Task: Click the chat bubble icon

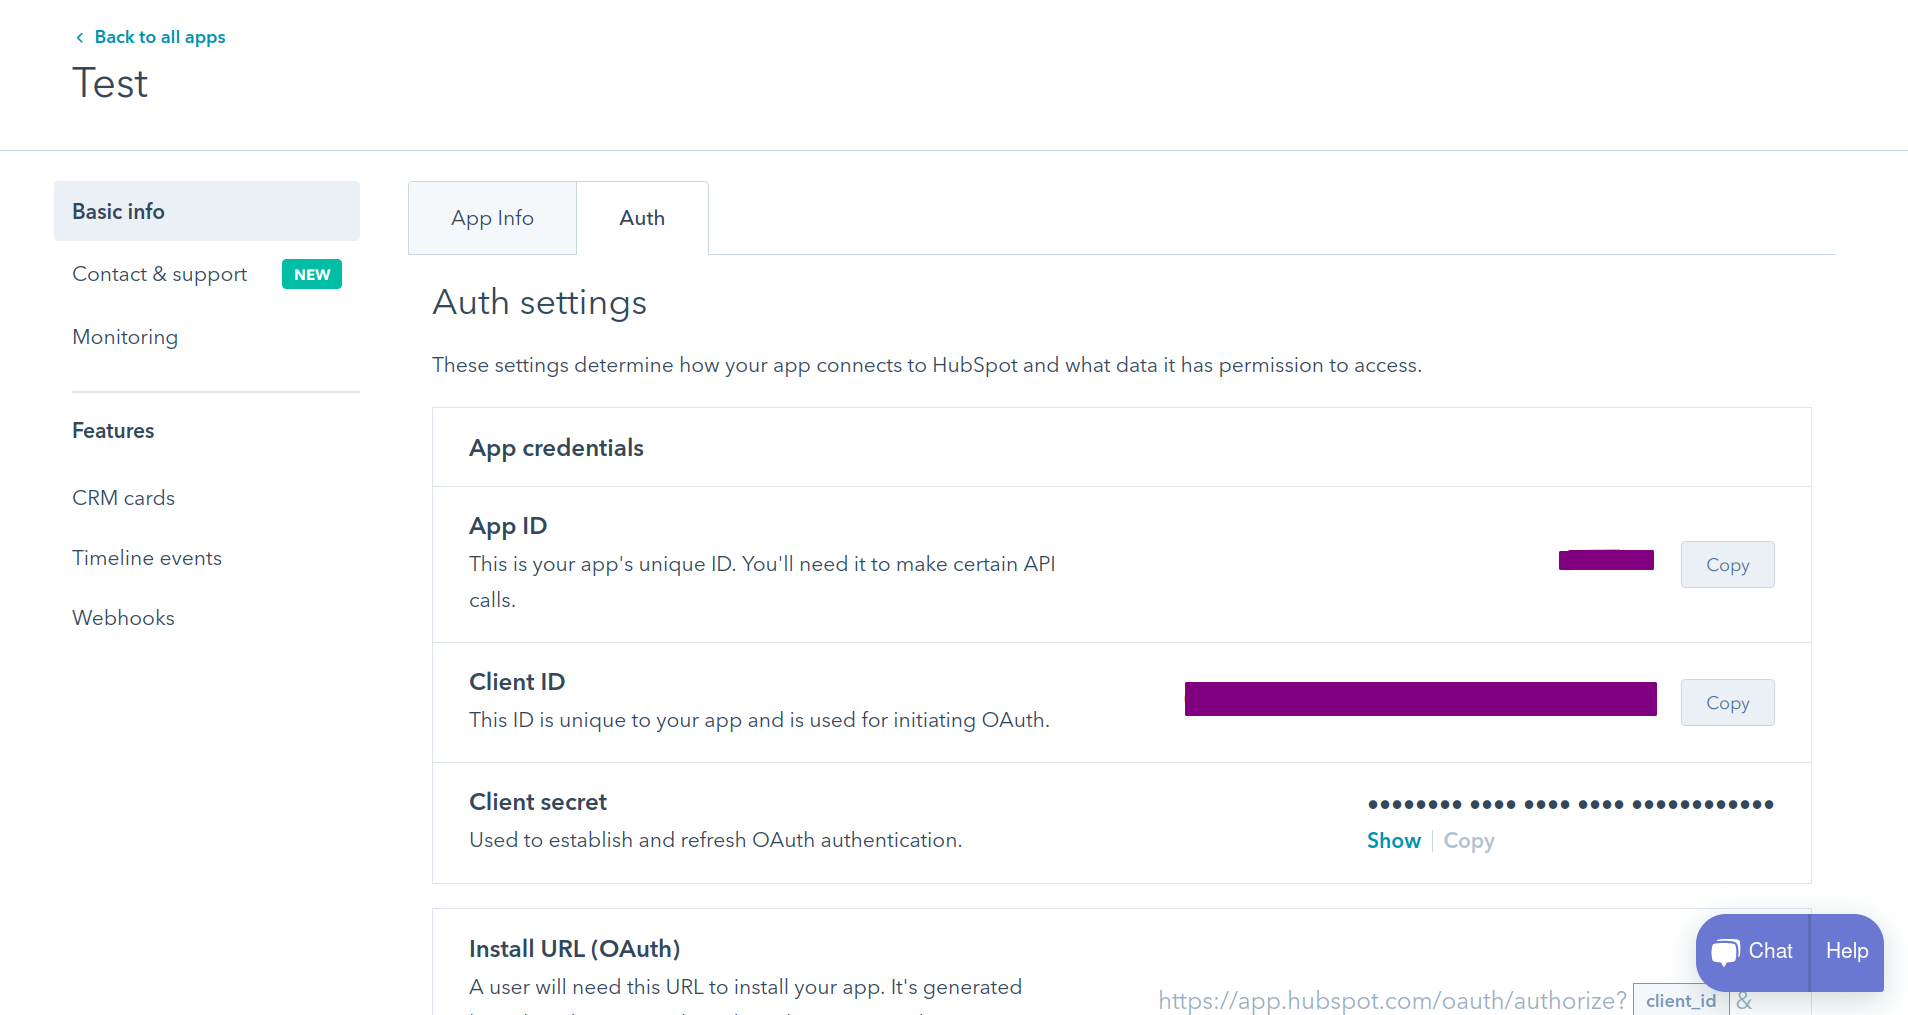Action: click(1728, 951)
